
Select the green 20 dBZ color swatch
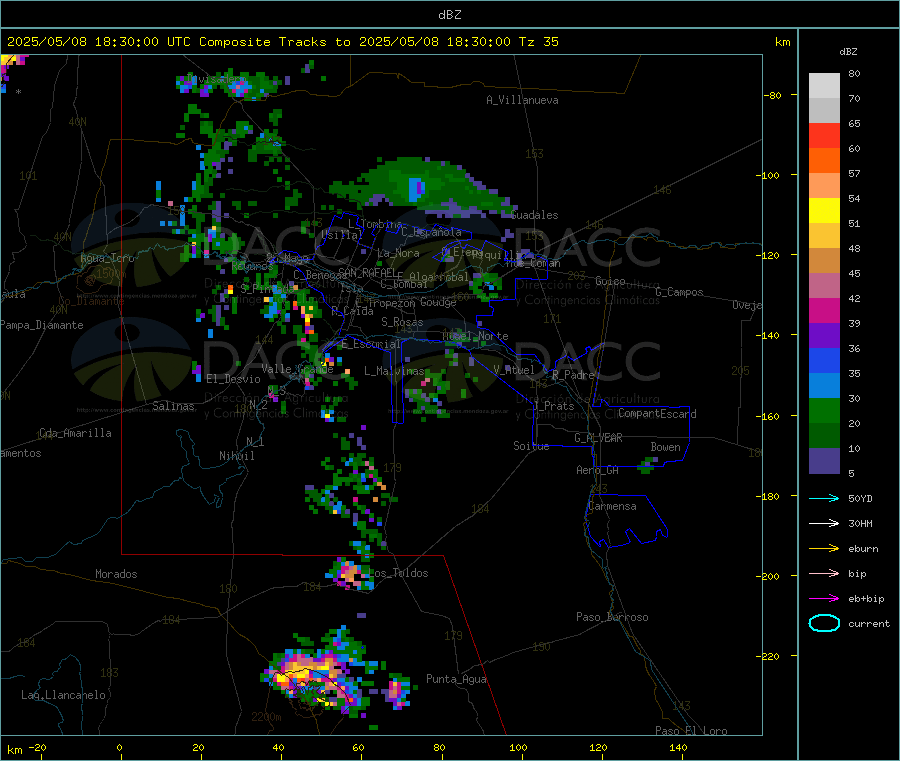[824, 410]
